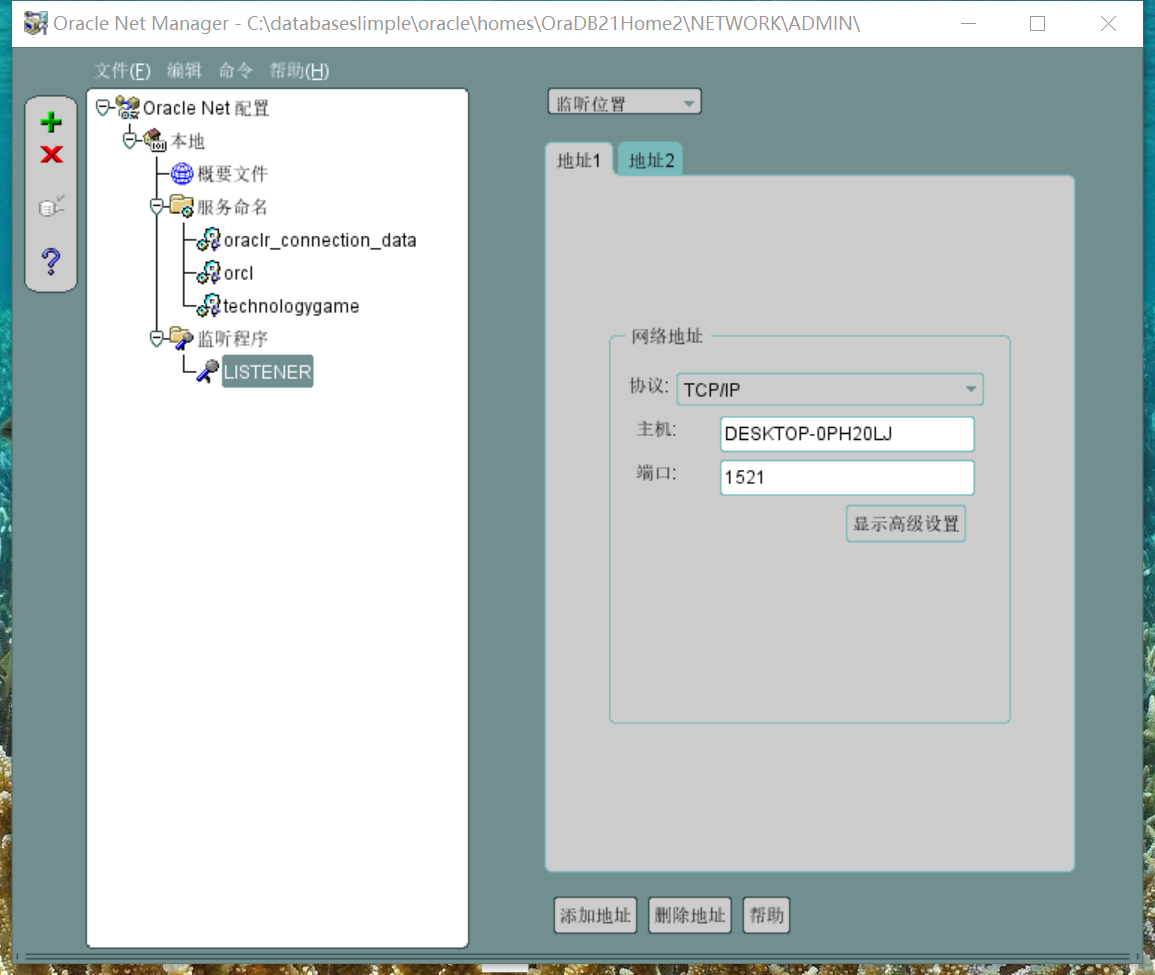Select the orcl service name
The image size is (1155, 975).
pyautogui.click(x=238, y=273)
